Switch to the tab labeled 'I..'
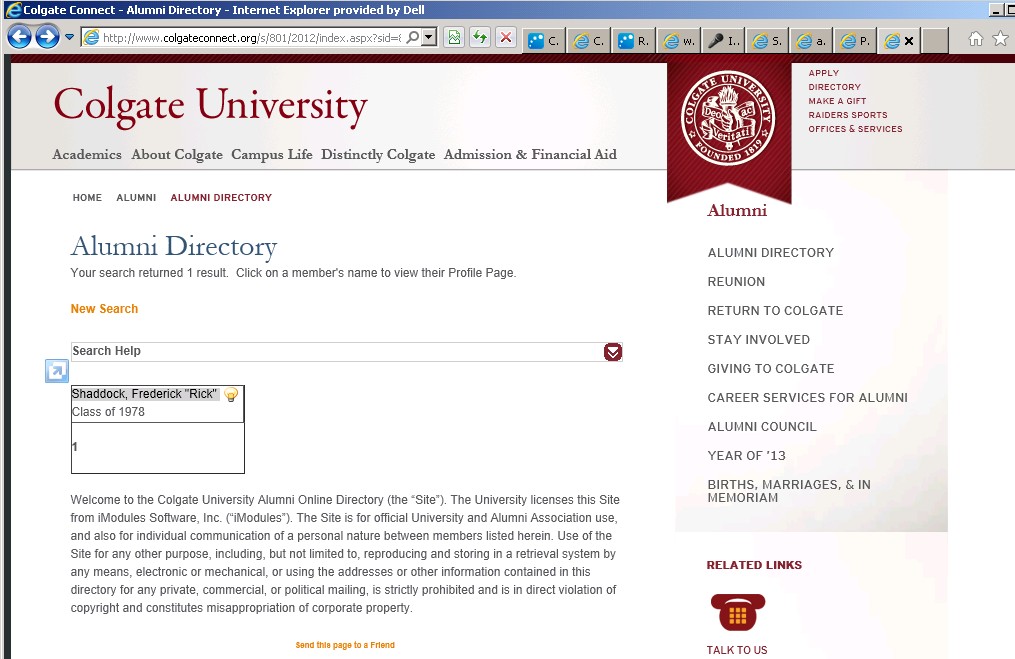 click(x=724, y=40)
